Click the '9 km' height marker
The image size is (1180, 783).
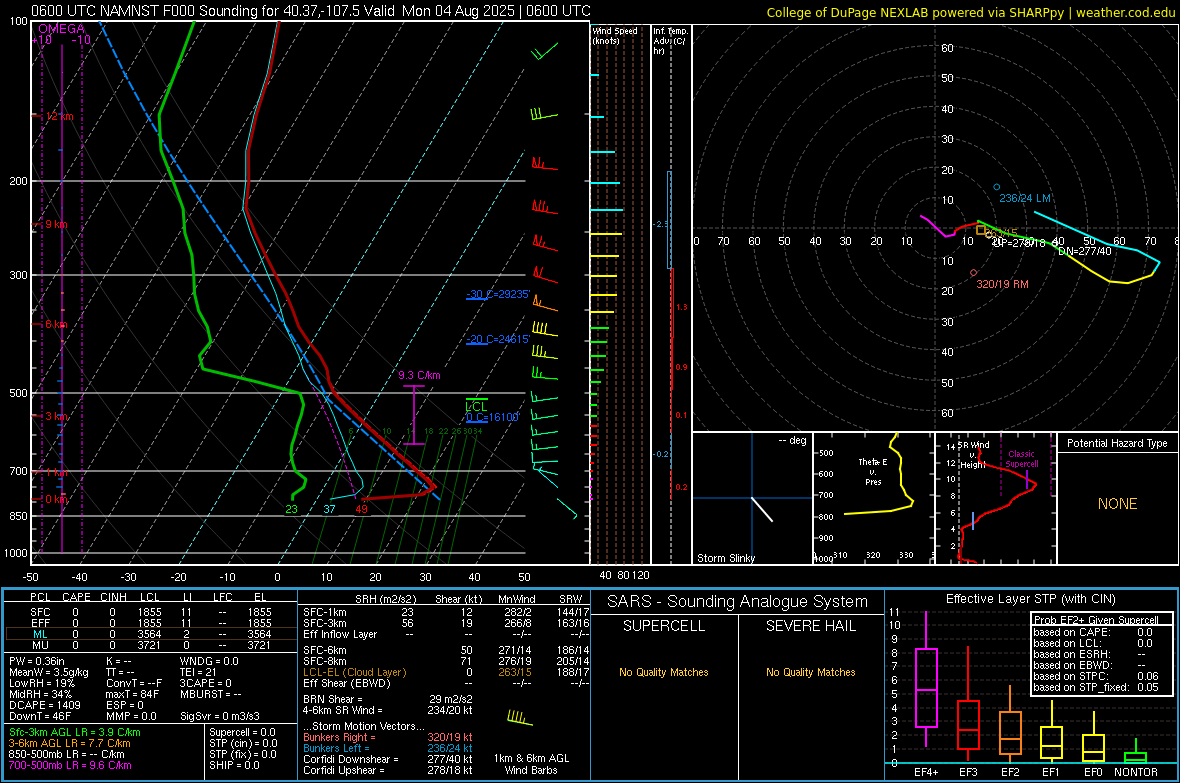[56, 224]
